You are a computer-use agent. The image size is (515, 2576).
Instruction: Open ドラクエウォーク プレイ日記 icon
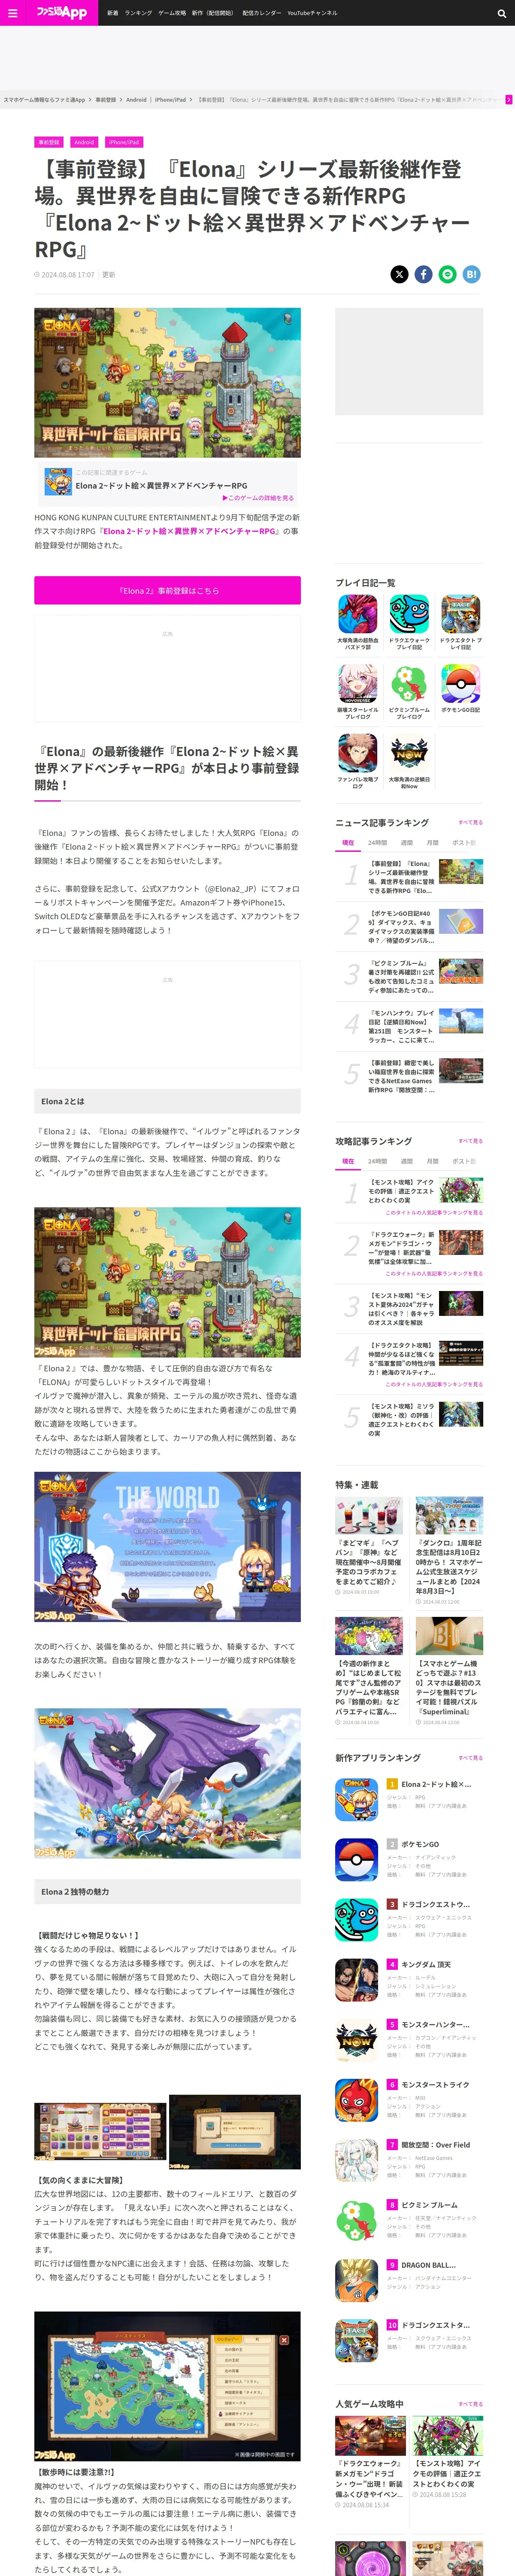click(409, 613)
